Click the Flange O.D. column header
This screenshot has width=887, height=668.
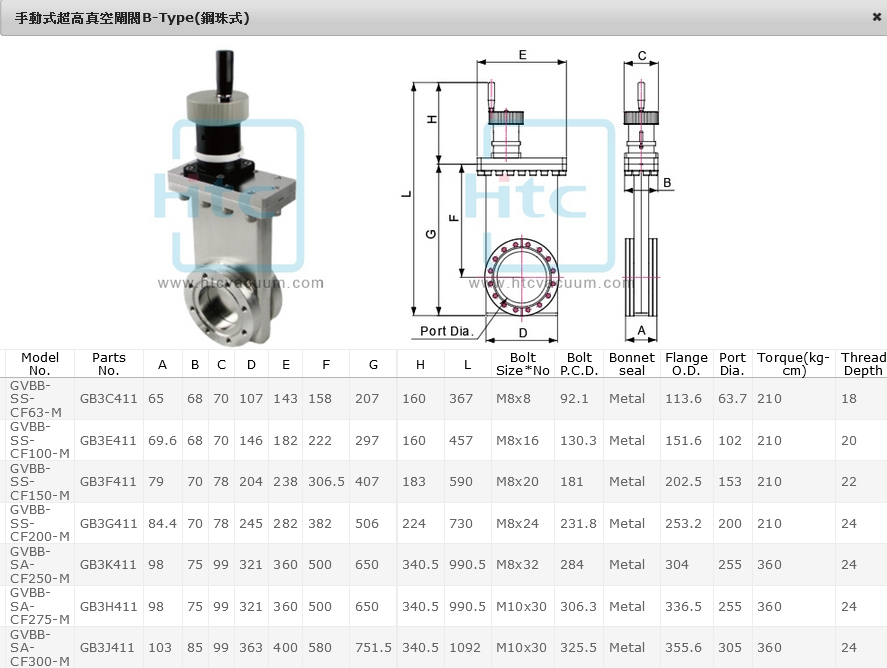[686, 364]
